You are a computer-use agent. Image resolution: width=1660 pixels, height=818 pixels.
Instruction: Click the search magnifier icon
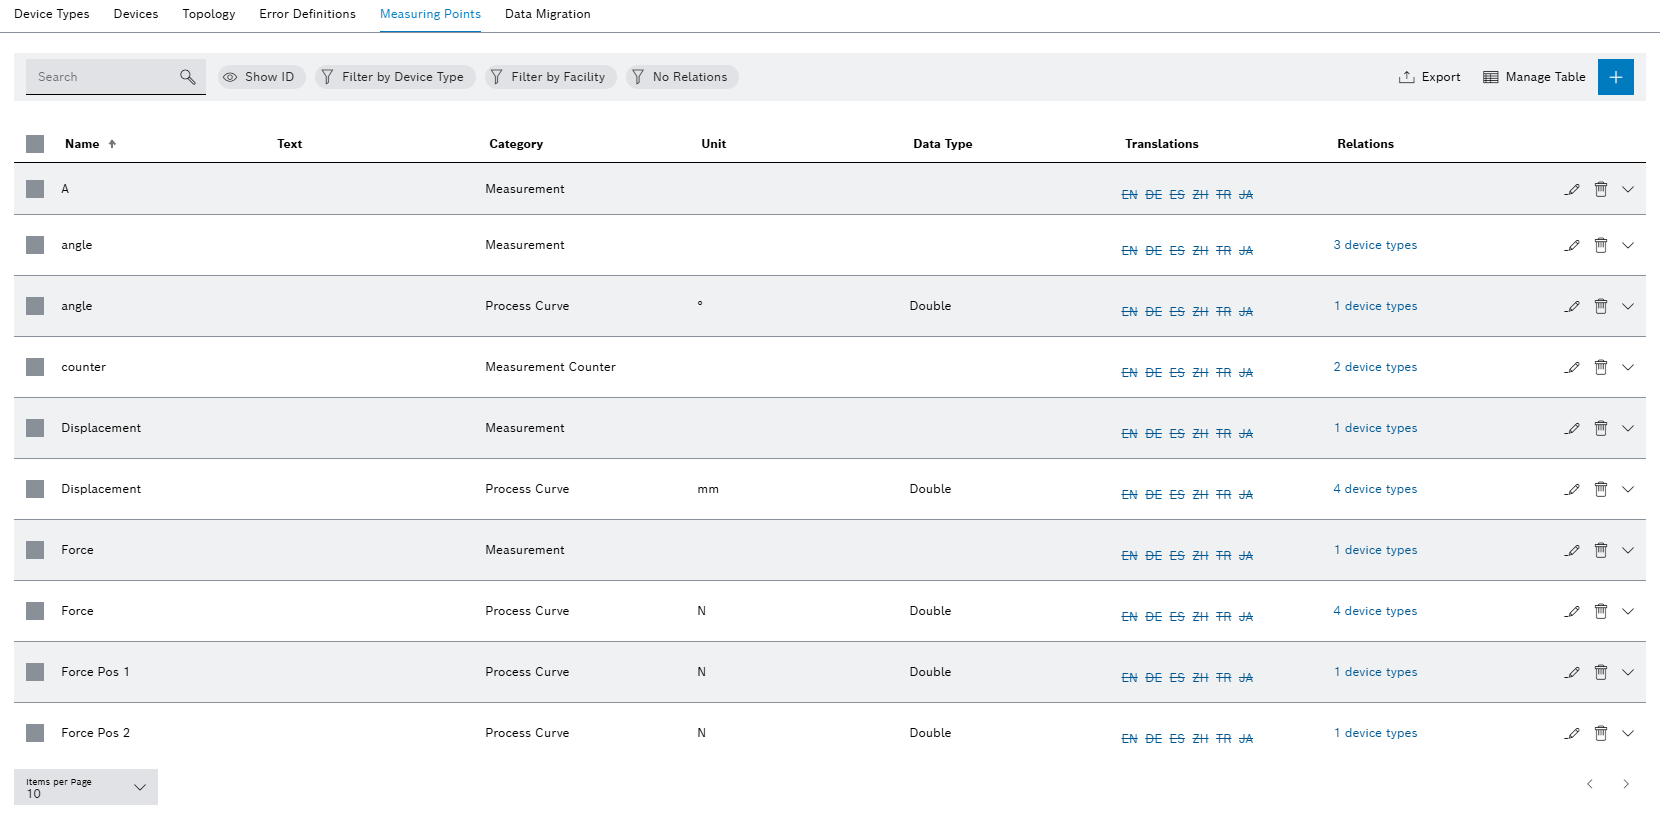coord(187,77)
